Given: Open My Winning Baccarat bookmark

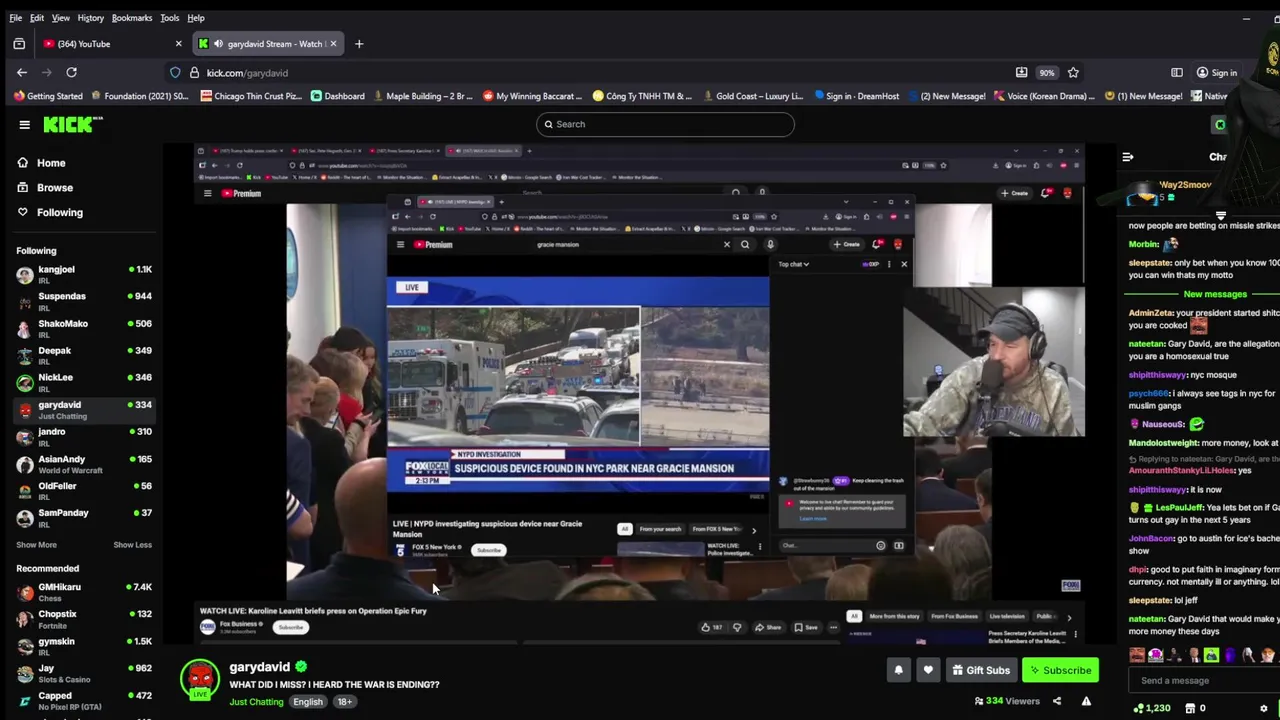Looking at the screenshot, I should (x=532, y=96).
